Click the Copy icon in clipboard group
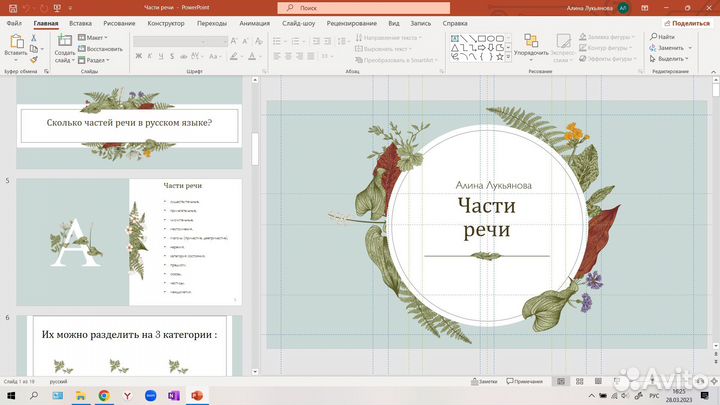The height and width of the screenshot is (405, 720). pos(34,49)
